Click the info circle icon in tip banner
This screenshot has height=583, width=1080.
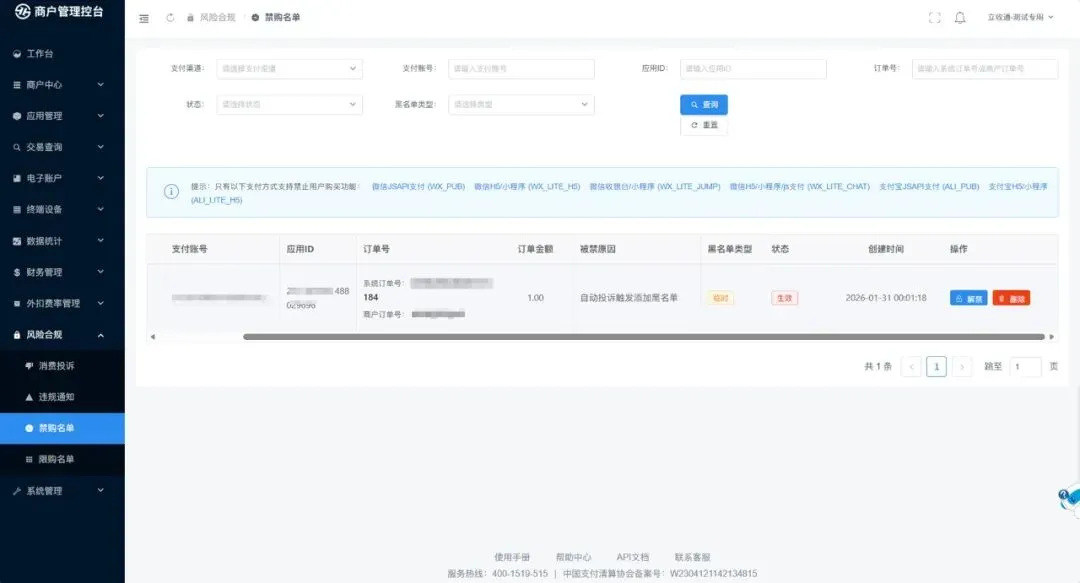[172, 192]
